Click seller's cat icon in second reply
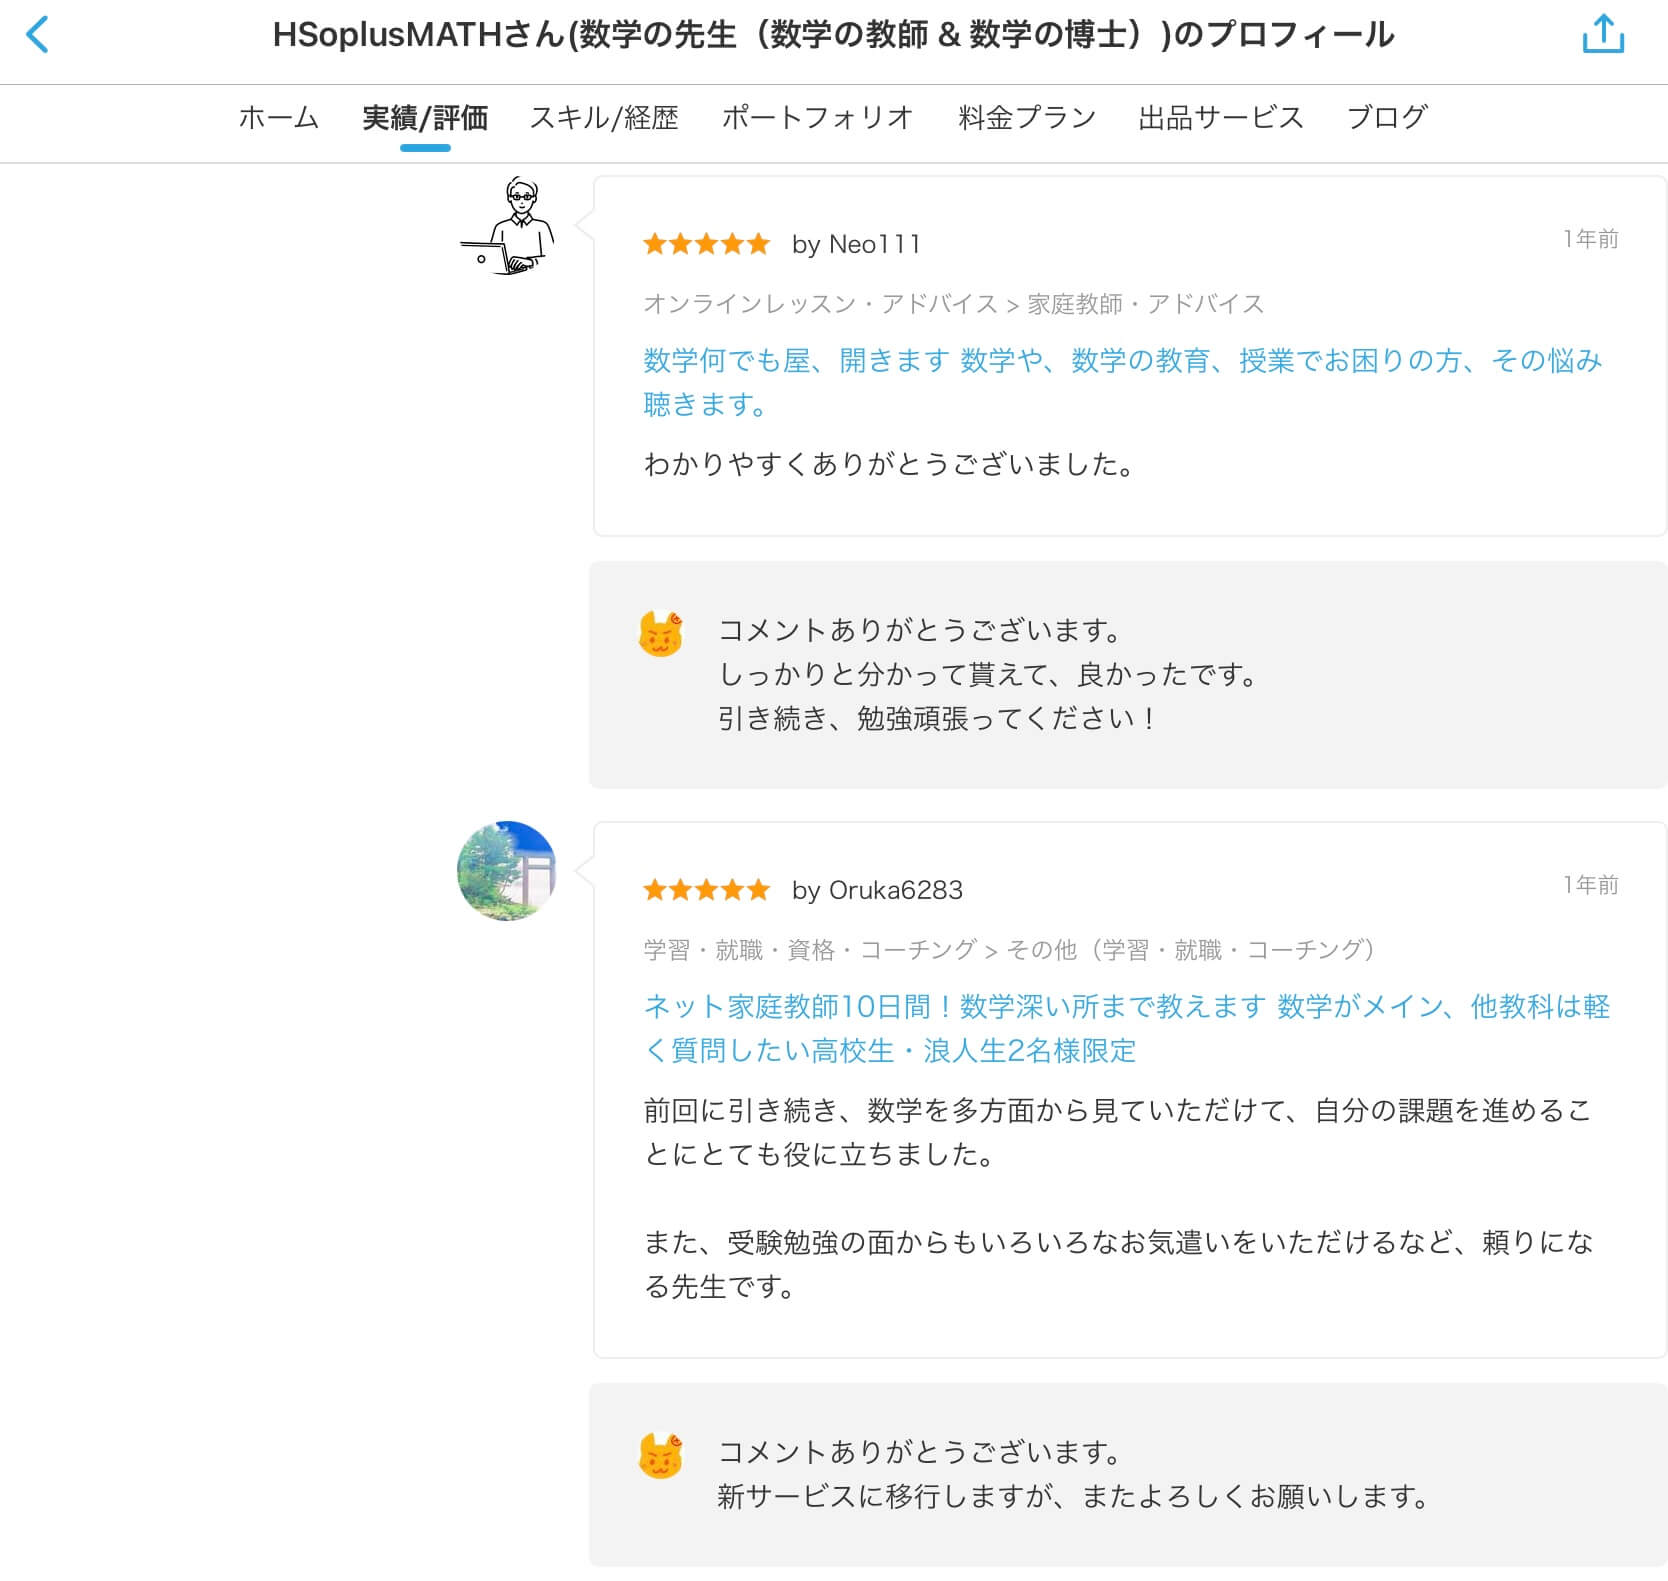Image resolution: width=1668 pixels, height=1581 pixels. (660, 1455)
